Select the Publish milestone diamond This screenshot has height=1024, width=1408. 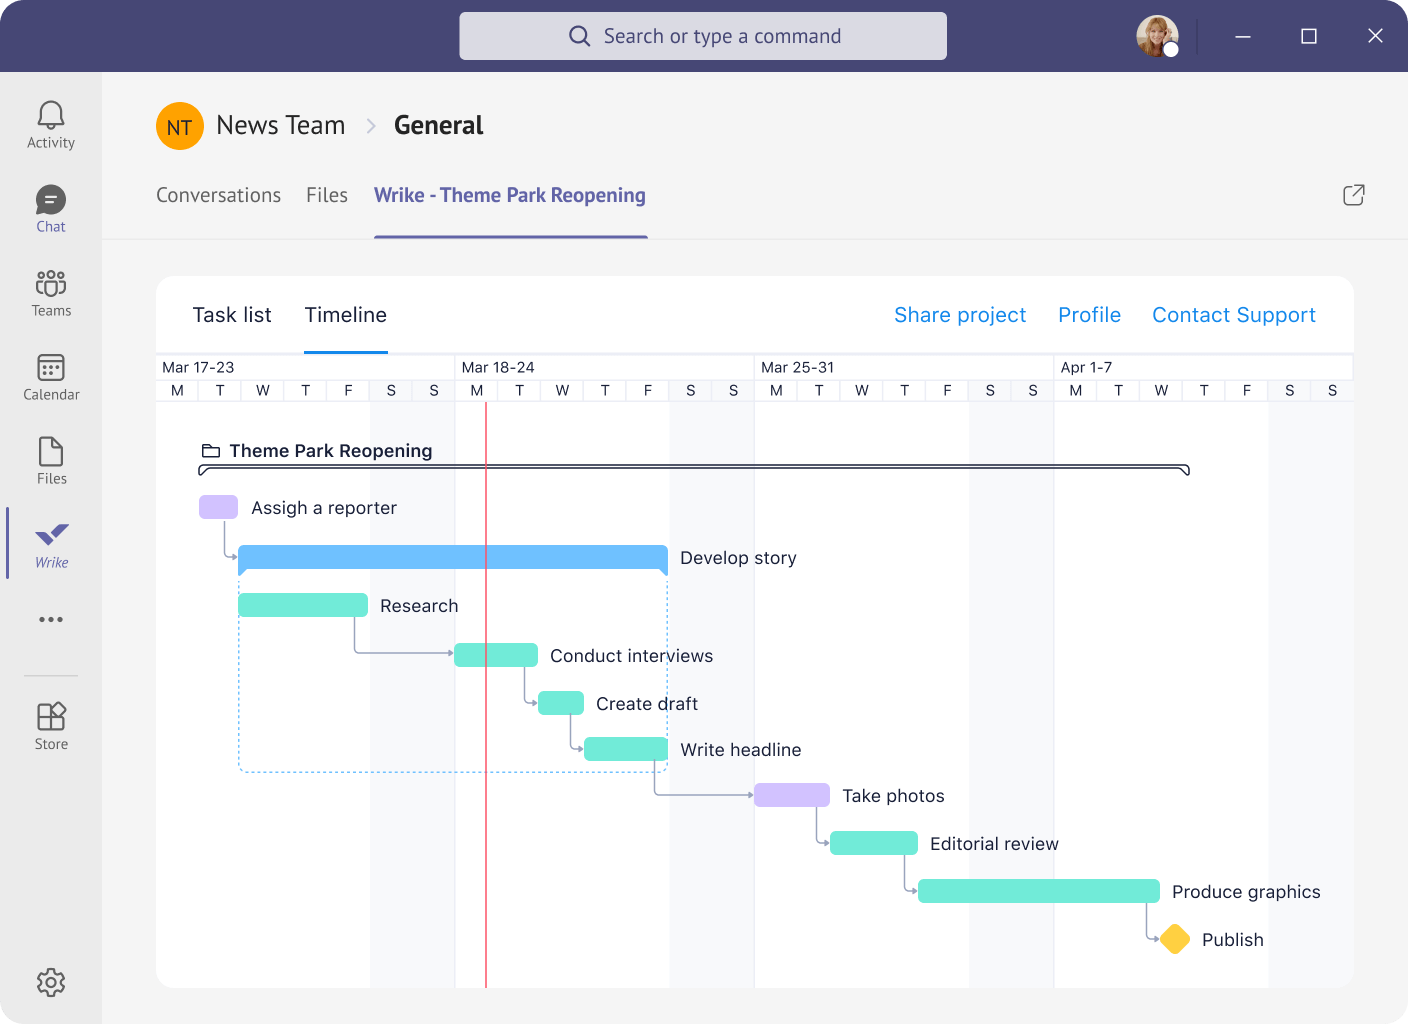point(1175,939)
